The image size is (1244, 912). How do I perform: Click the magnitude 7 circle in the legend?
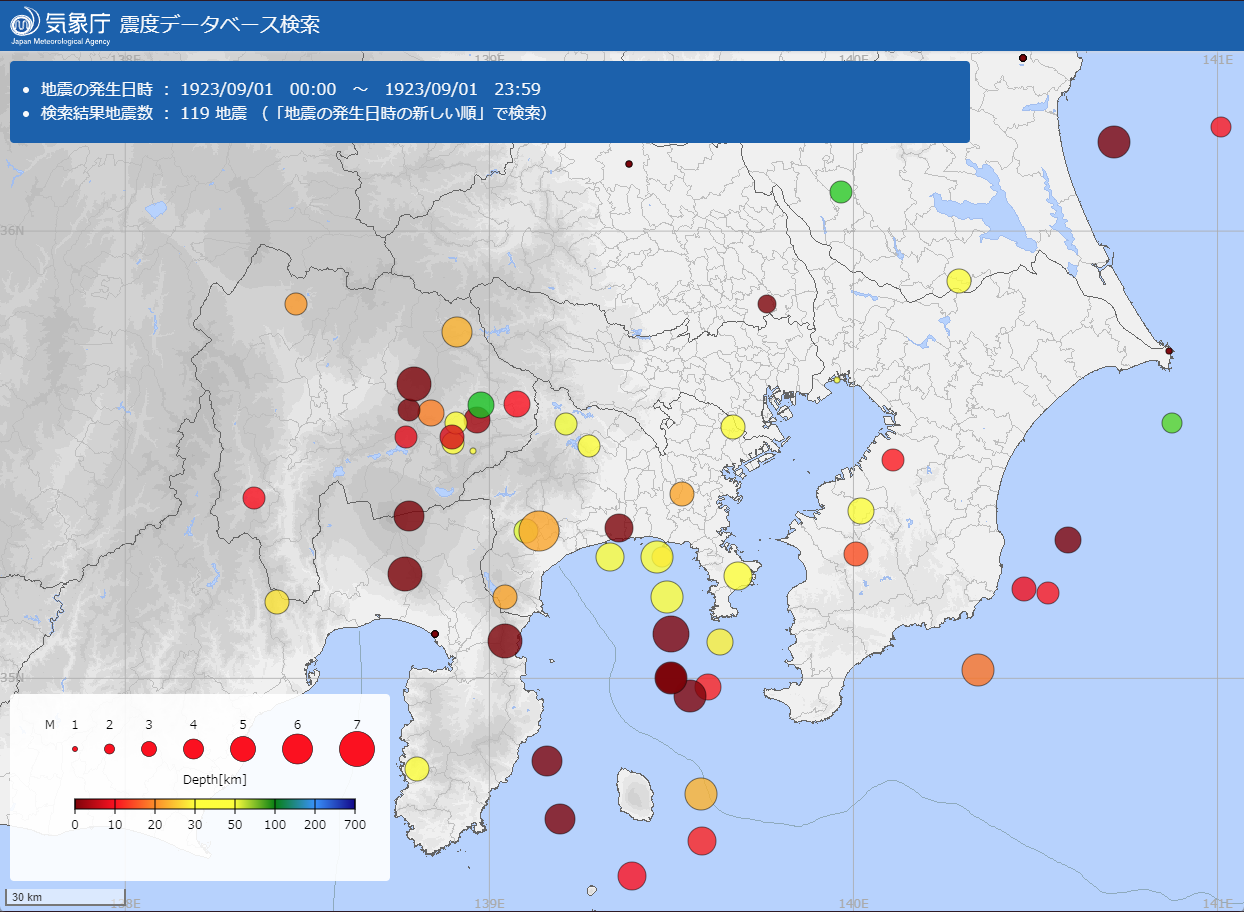click(x=357, y=748)
